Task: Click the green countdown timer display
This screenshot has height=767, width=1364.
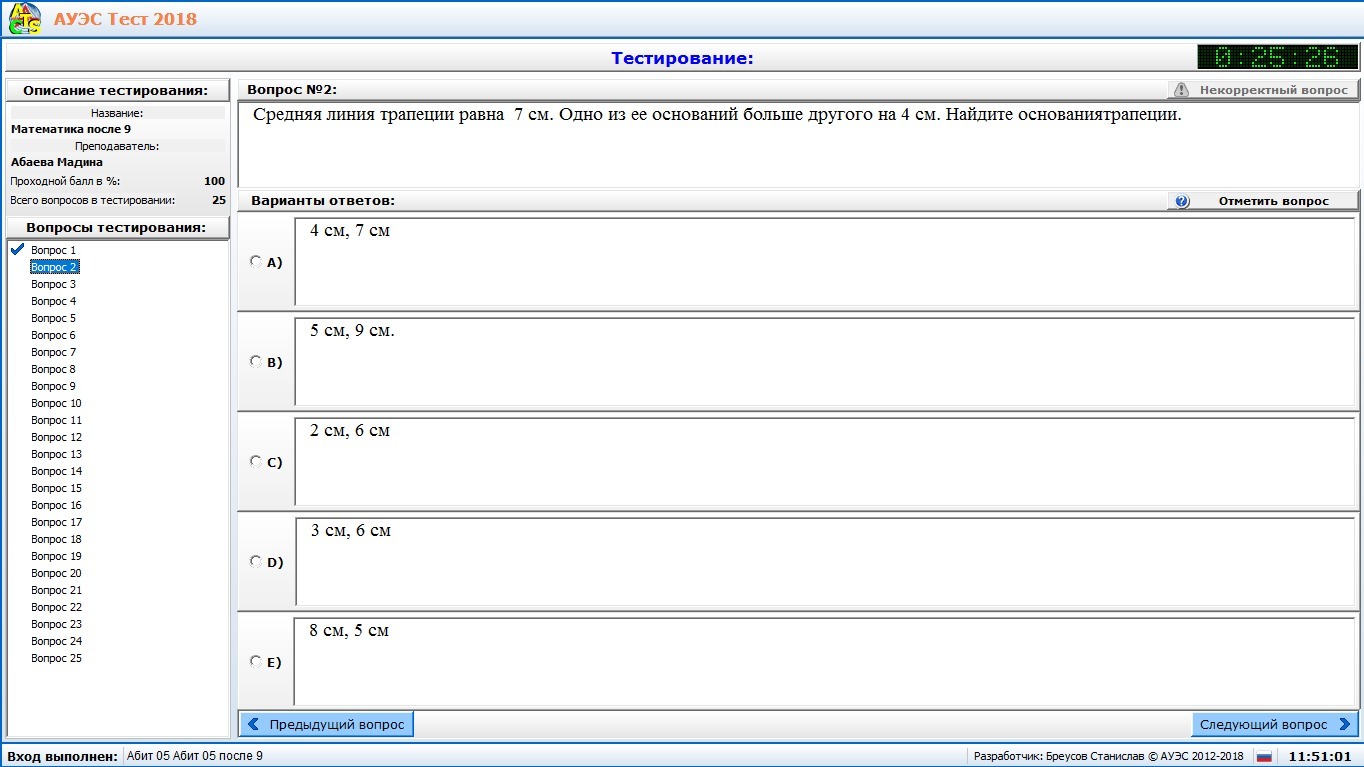Action: 1278,58
